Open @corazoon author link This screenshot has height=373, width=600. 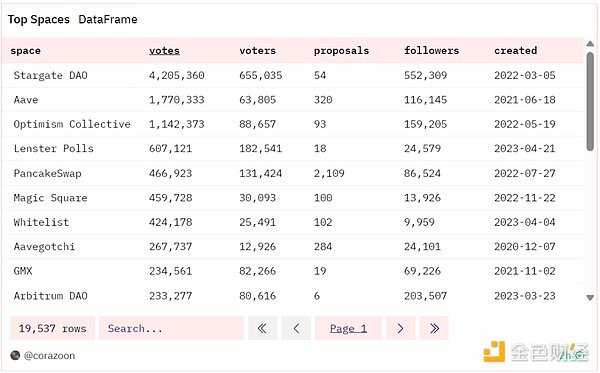pos(49,355)
